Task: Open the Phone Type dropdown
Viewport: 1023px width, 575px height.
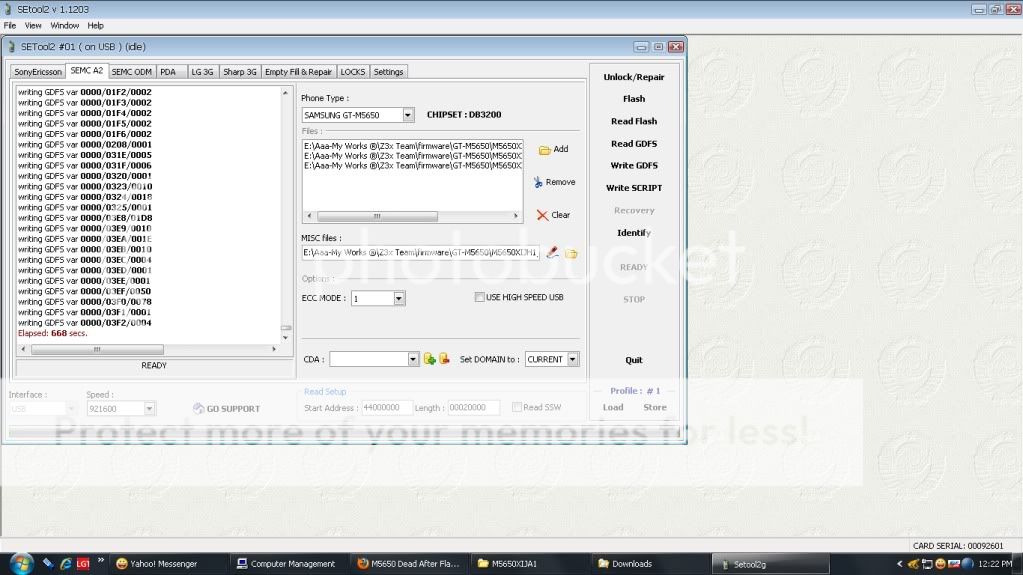Action: (408, 115)
